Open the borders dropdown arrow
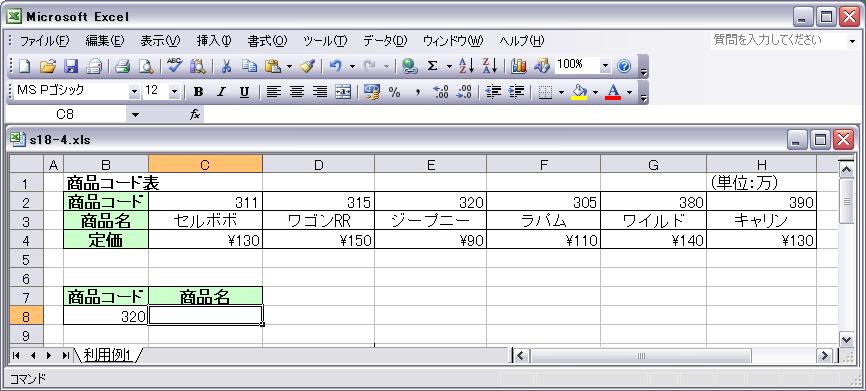Viewport: 866px width, 391px height. point(561,92)
